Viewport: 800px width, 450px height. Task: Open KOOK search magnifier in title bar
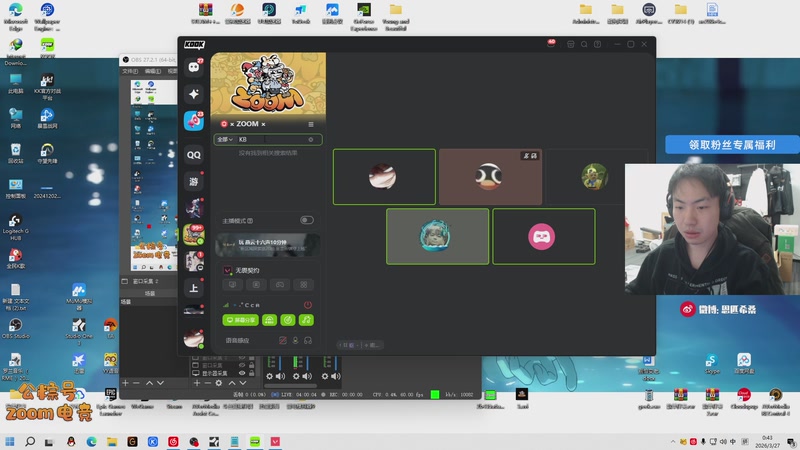tap(584, 44)
